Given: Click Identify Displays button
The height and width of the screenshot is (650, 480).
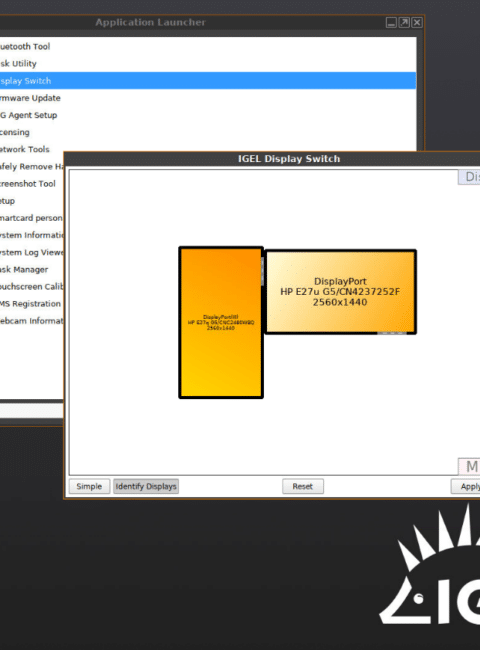Looking at the screenshot, I should [x=146, y=486].
